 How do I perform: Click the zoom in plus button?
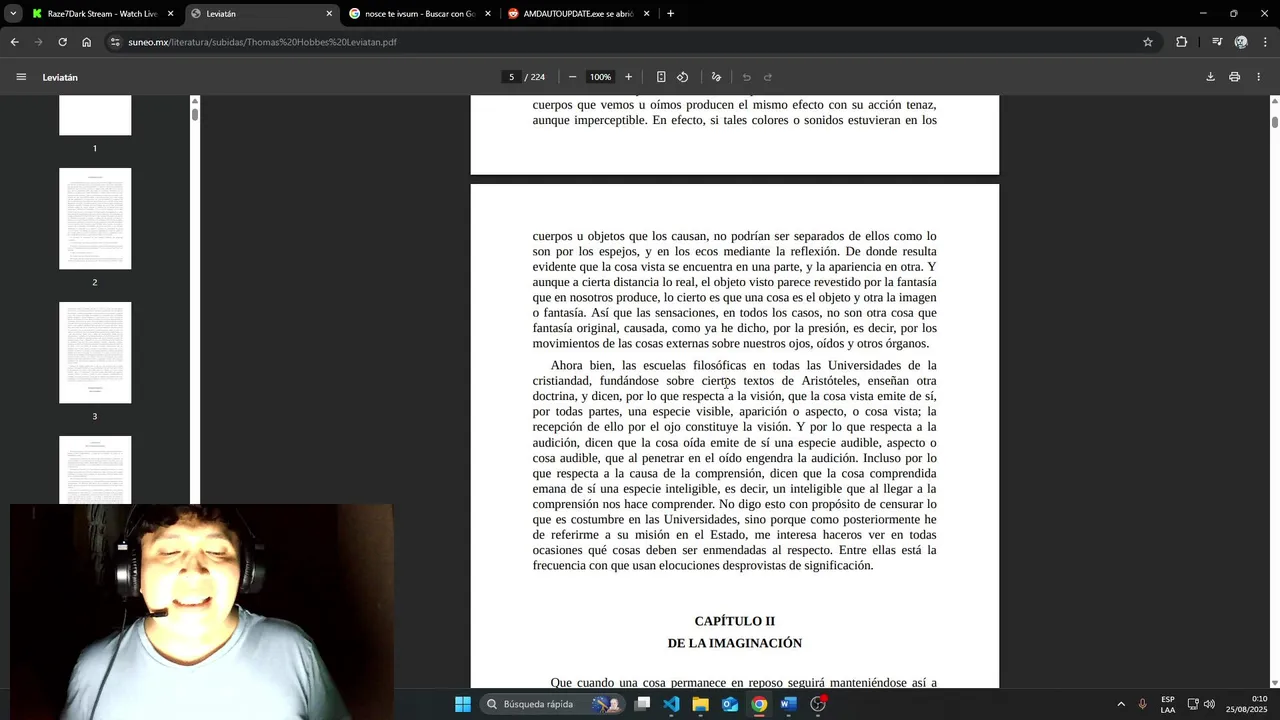(628, 77)
